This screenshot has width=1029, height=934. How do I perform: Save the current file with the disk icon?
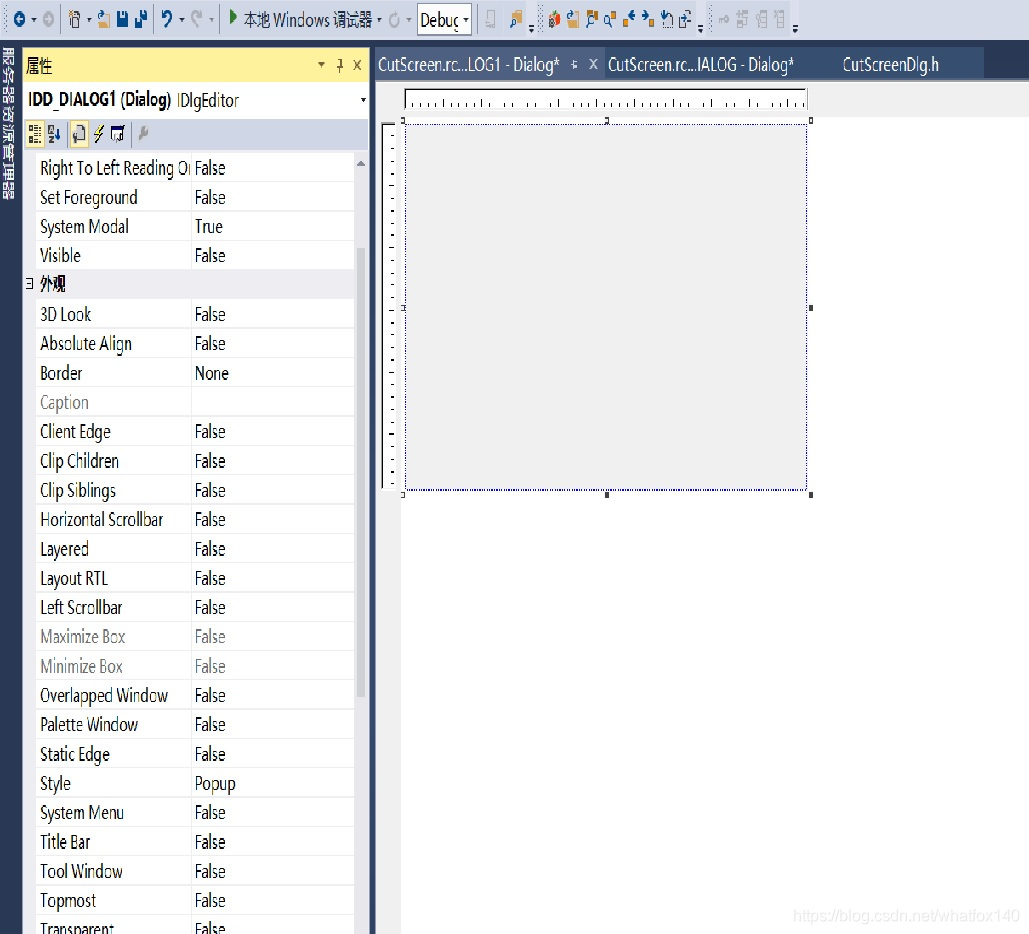122,20
